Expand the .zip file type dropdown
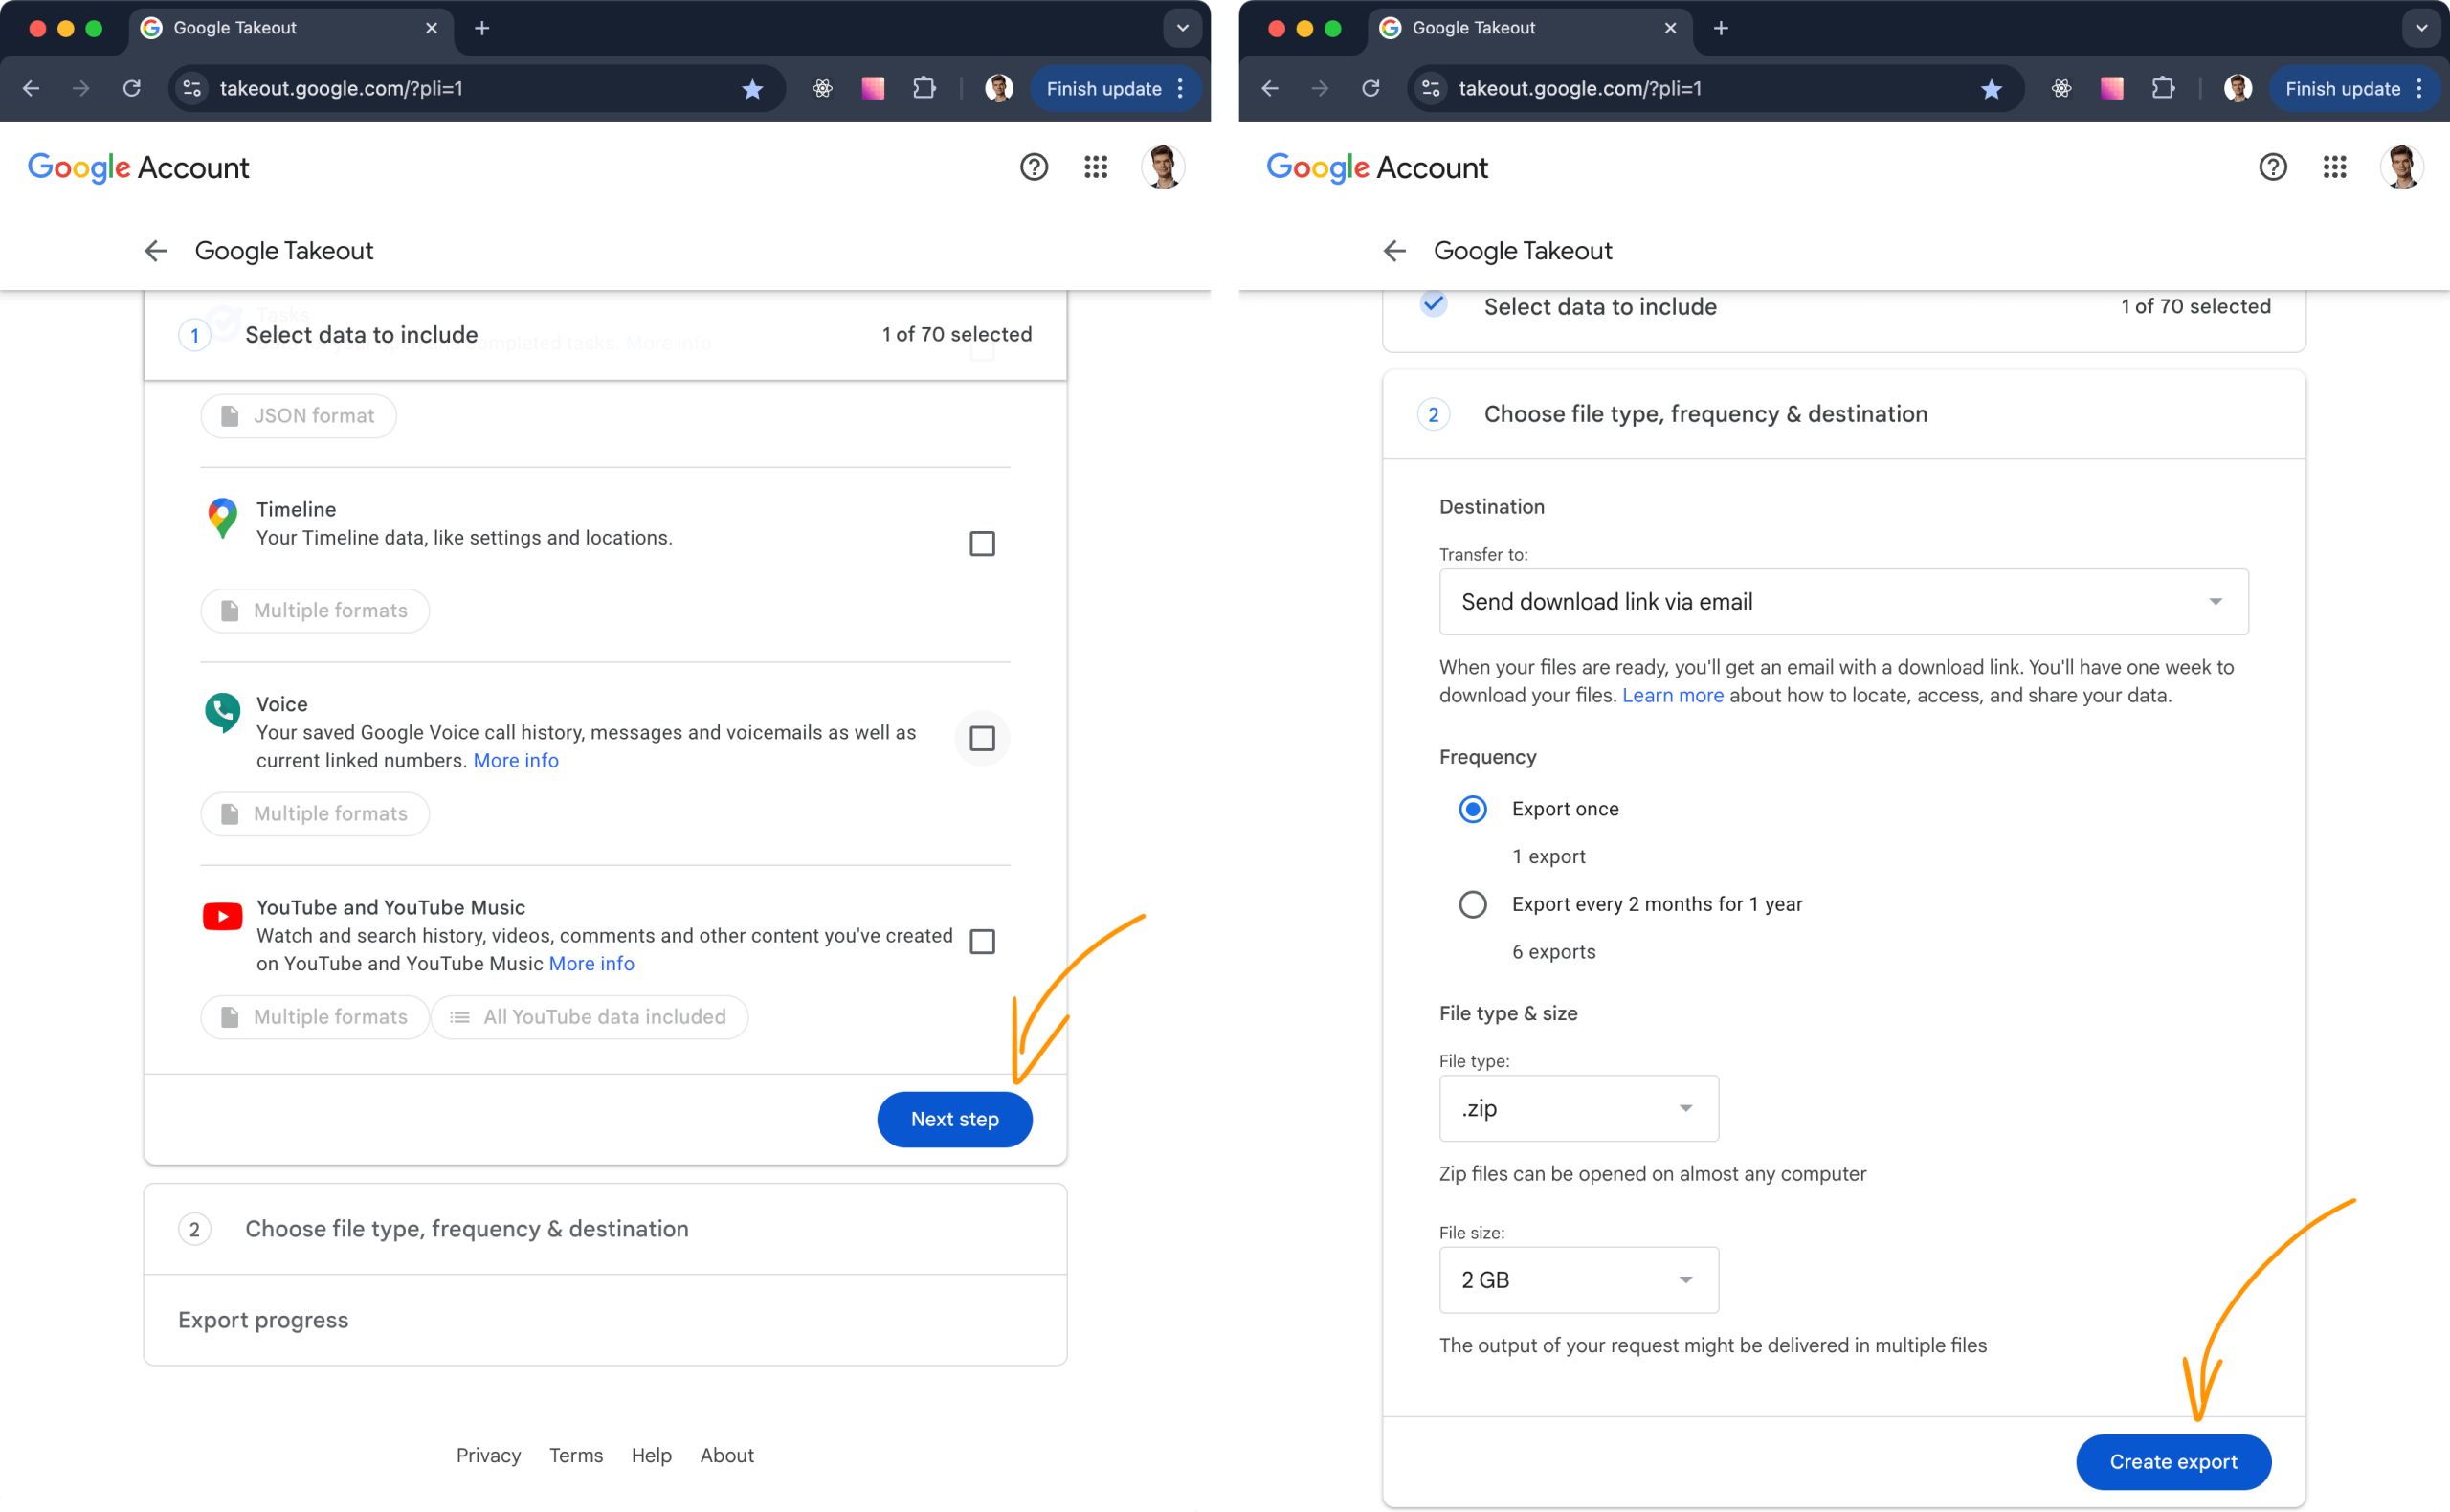Screen dimensions: 2450x1512 click(1578, 1108)
